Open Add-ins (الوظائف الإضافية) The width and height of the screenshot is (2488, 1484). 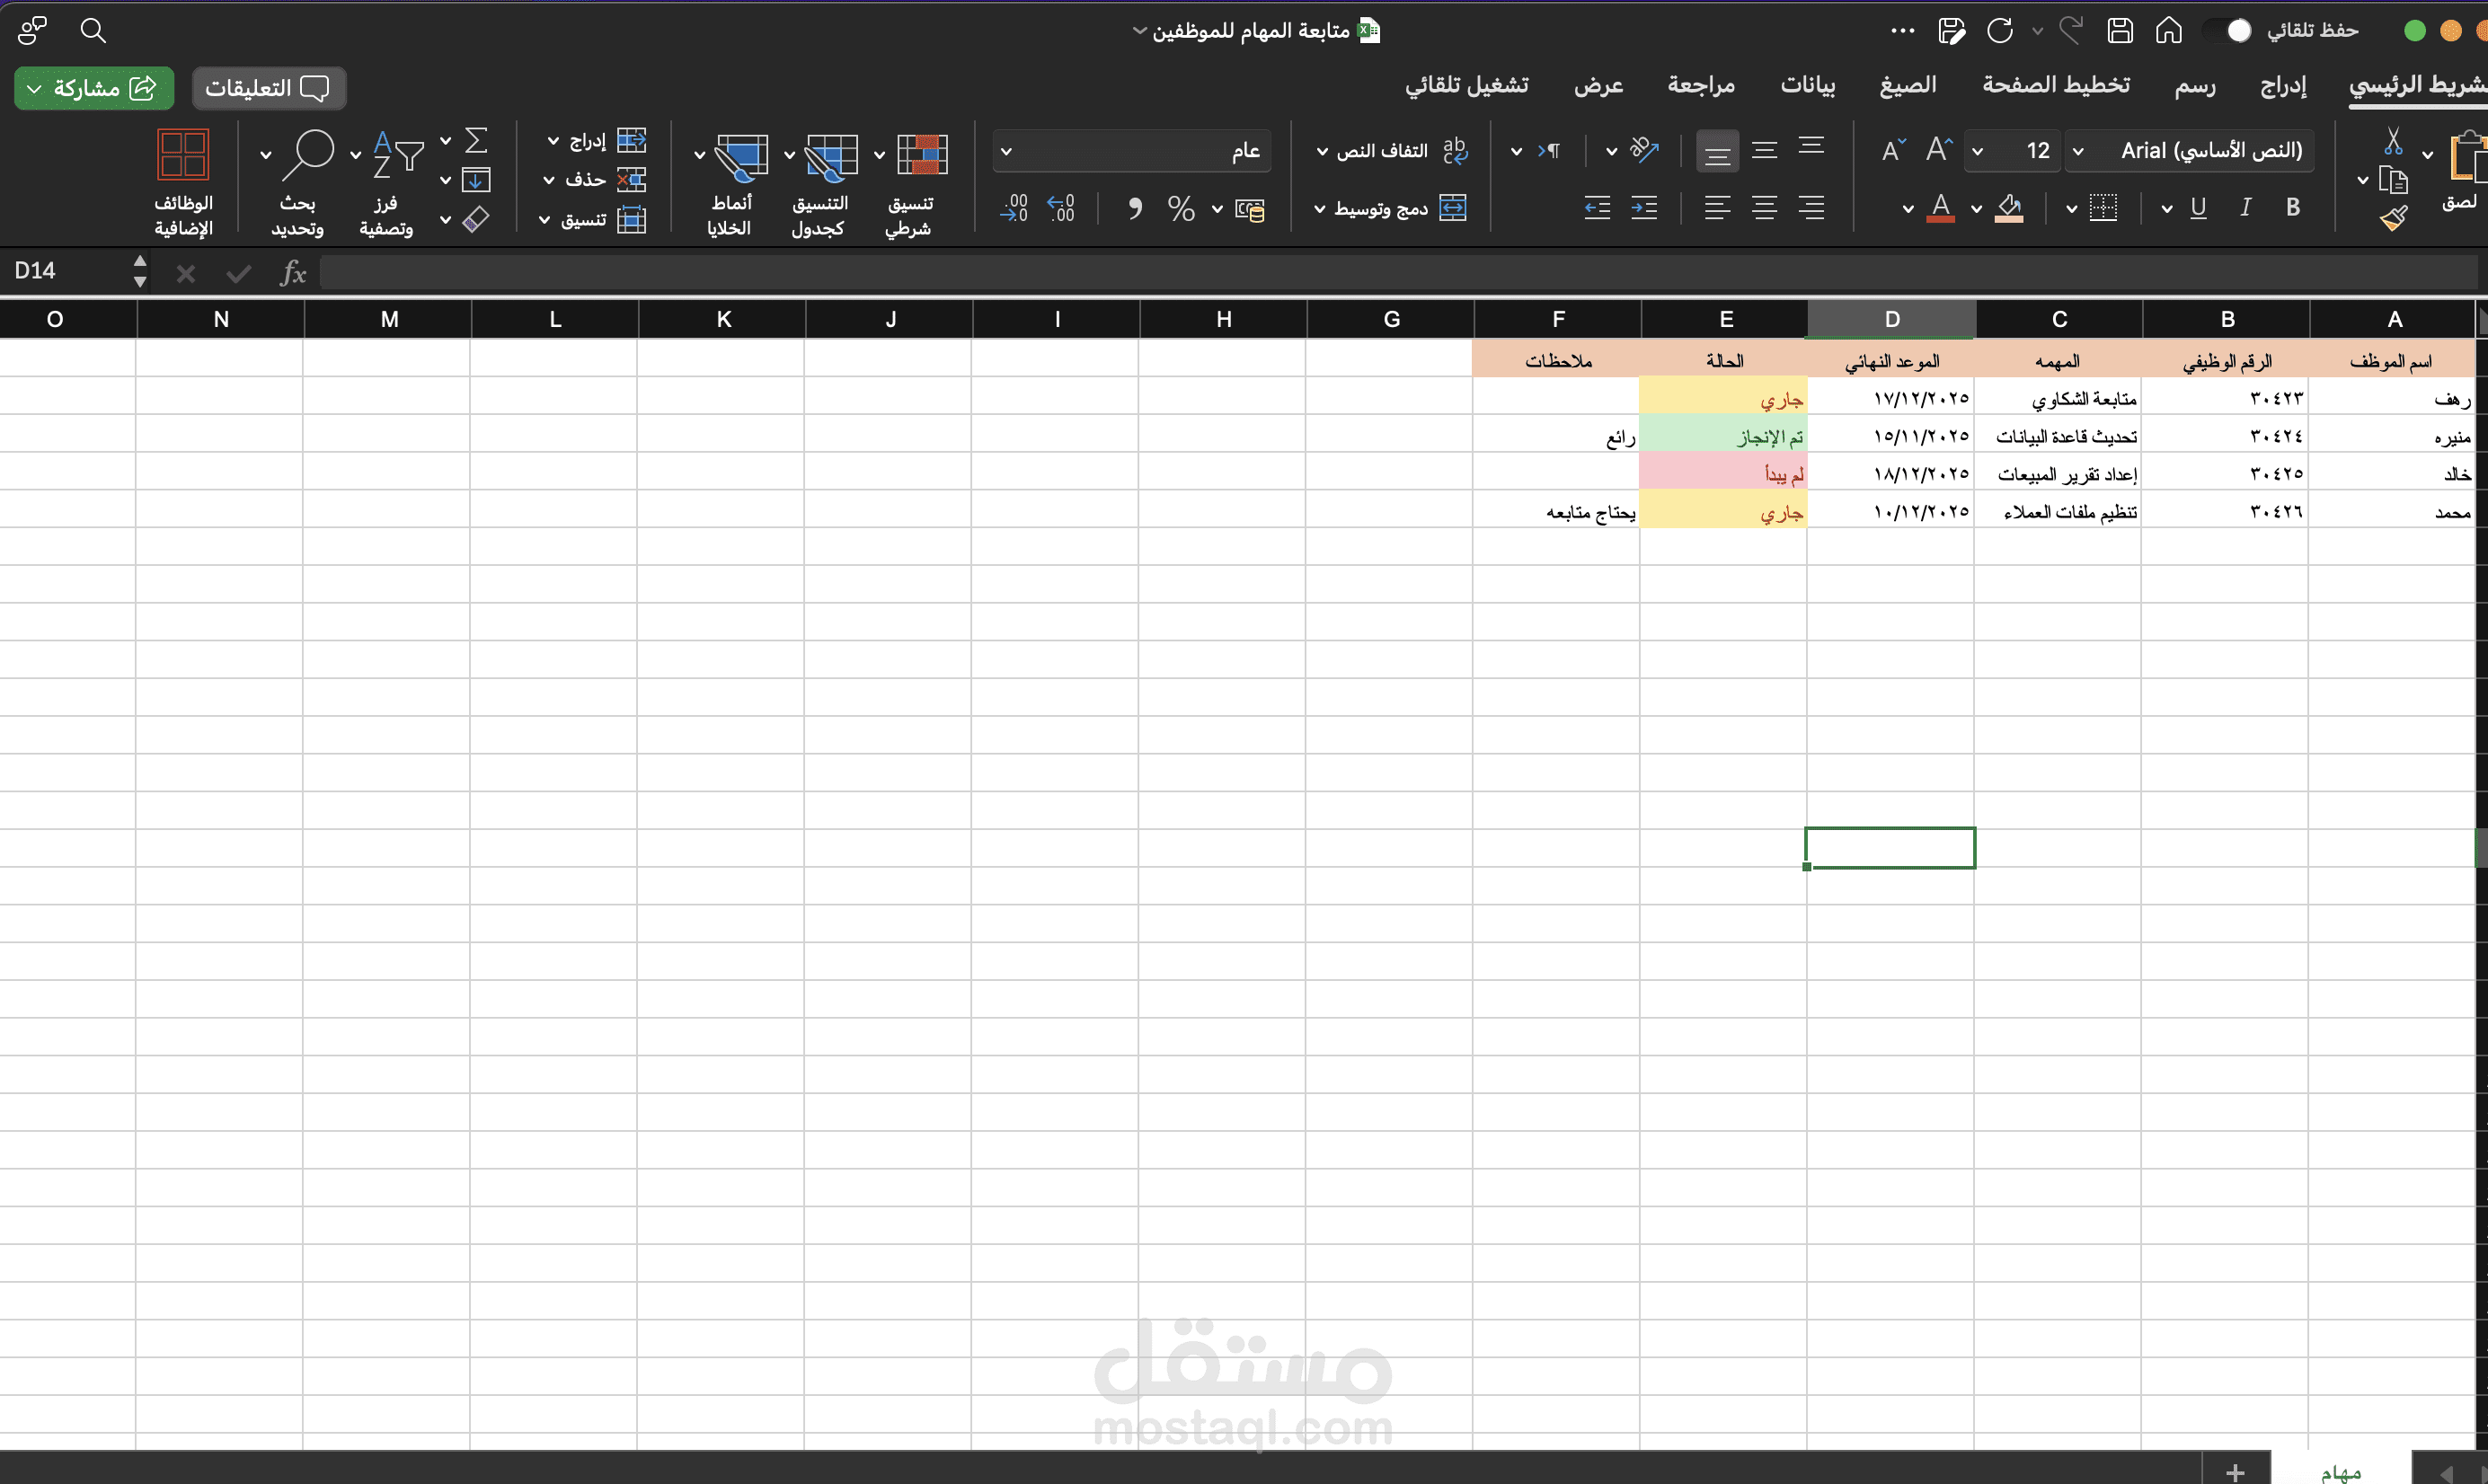183,184
